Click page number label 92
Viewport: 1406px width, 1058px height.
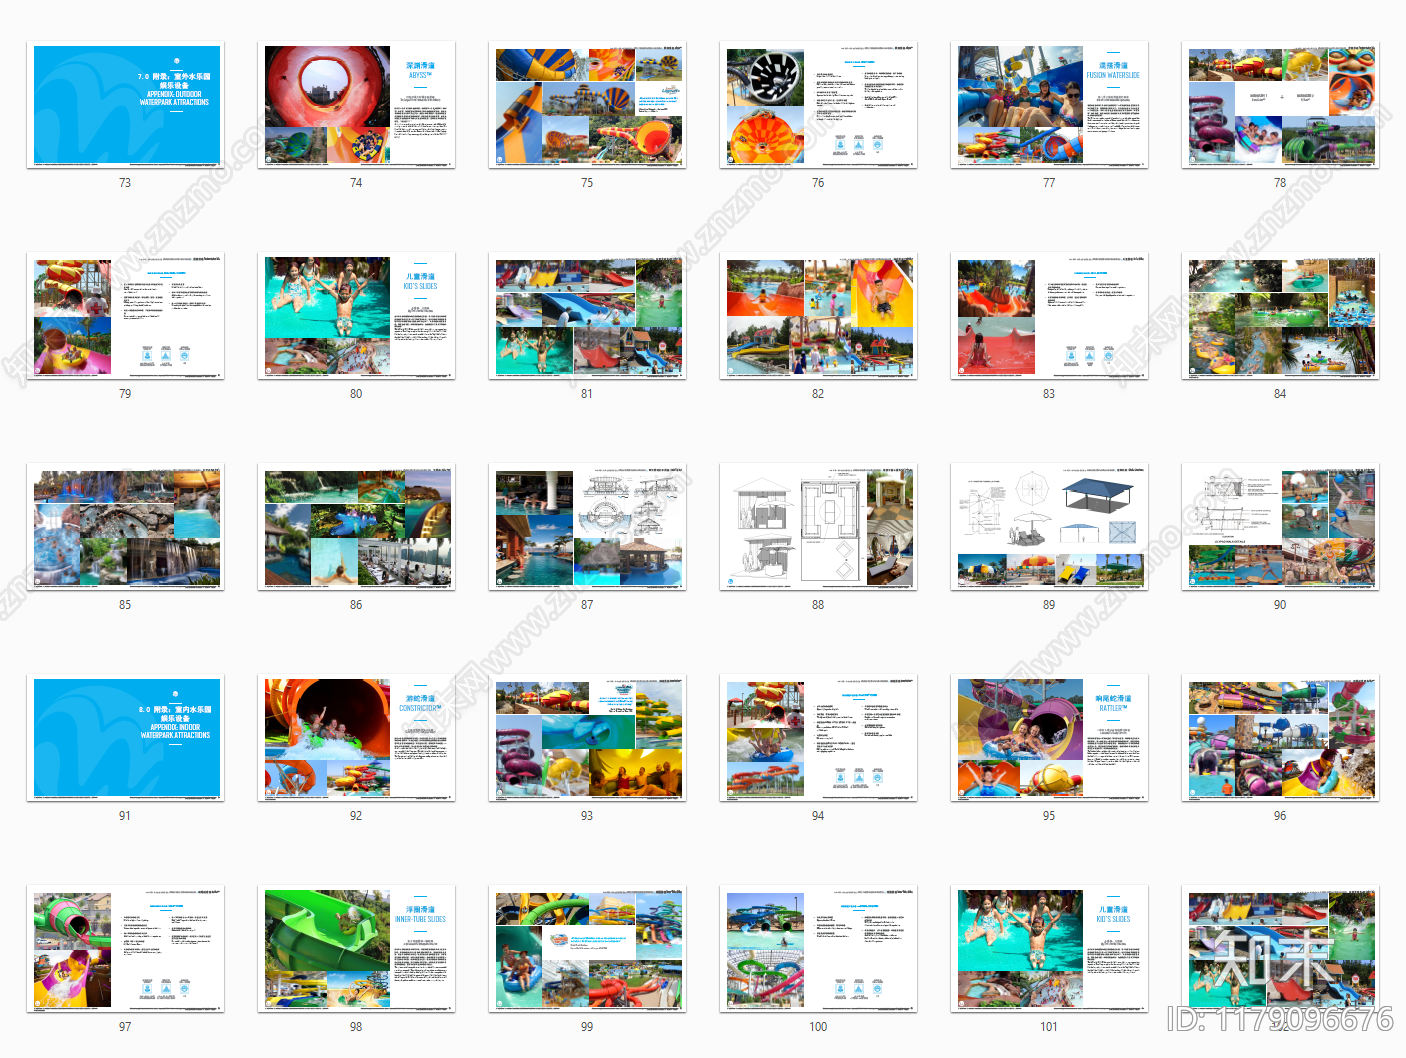coord(356,816)
